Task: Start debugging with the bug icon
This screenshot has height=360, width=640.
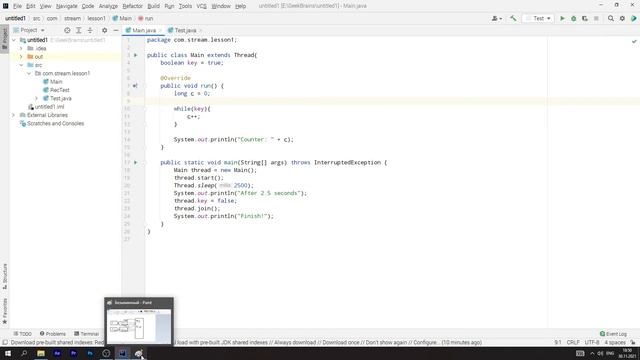Action: click(573, 18)
